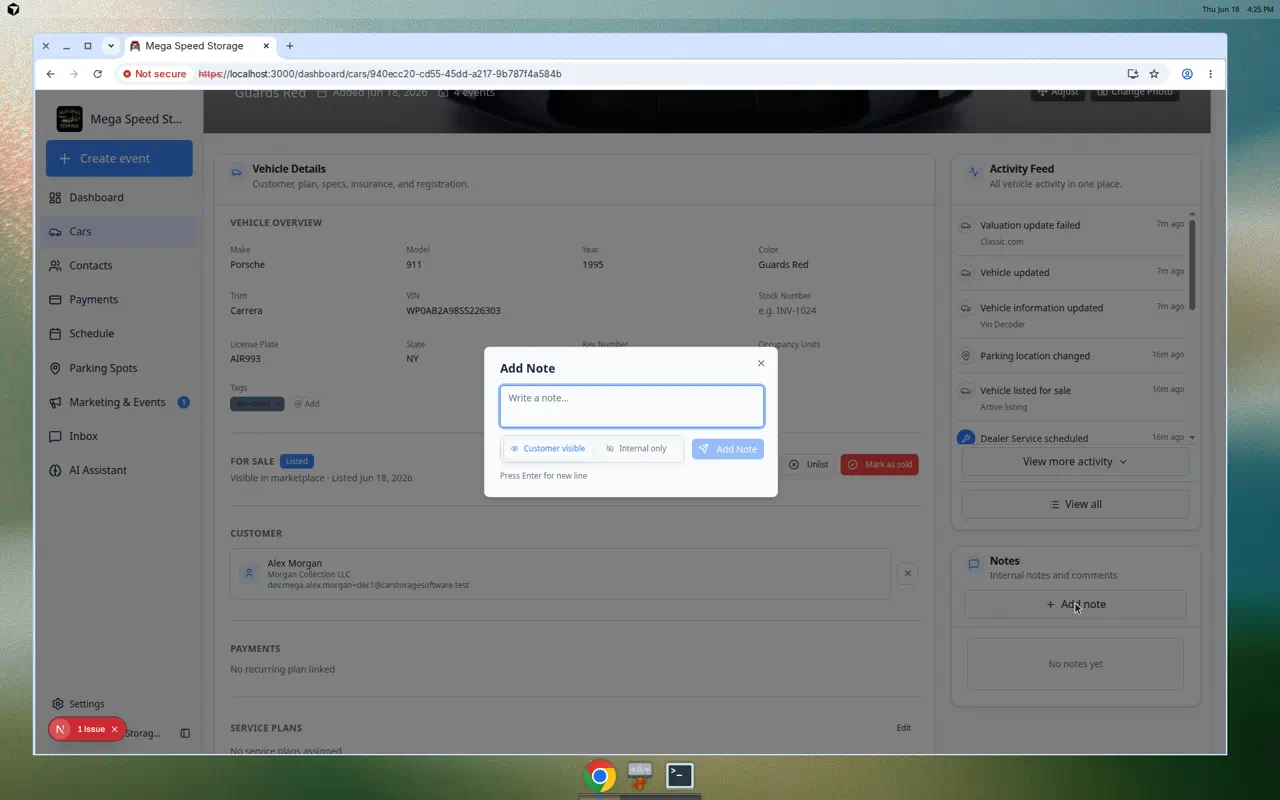Remove customer Alex Morgan with X
Image resolution: width=1280 pixels, height=800 pixels.
click(907, 573)
